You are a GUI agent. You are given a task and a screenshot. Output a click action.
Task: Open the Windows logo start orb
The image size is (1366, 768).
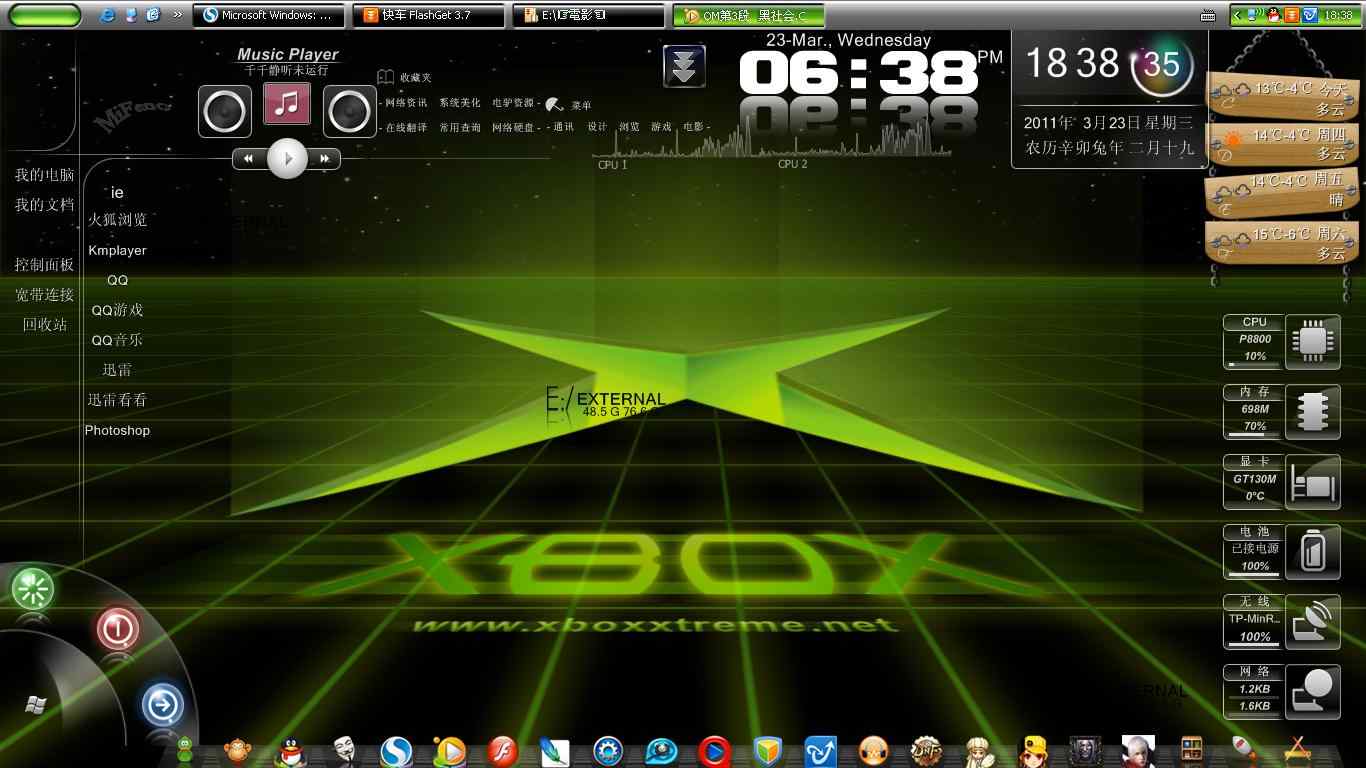[35, 705]
